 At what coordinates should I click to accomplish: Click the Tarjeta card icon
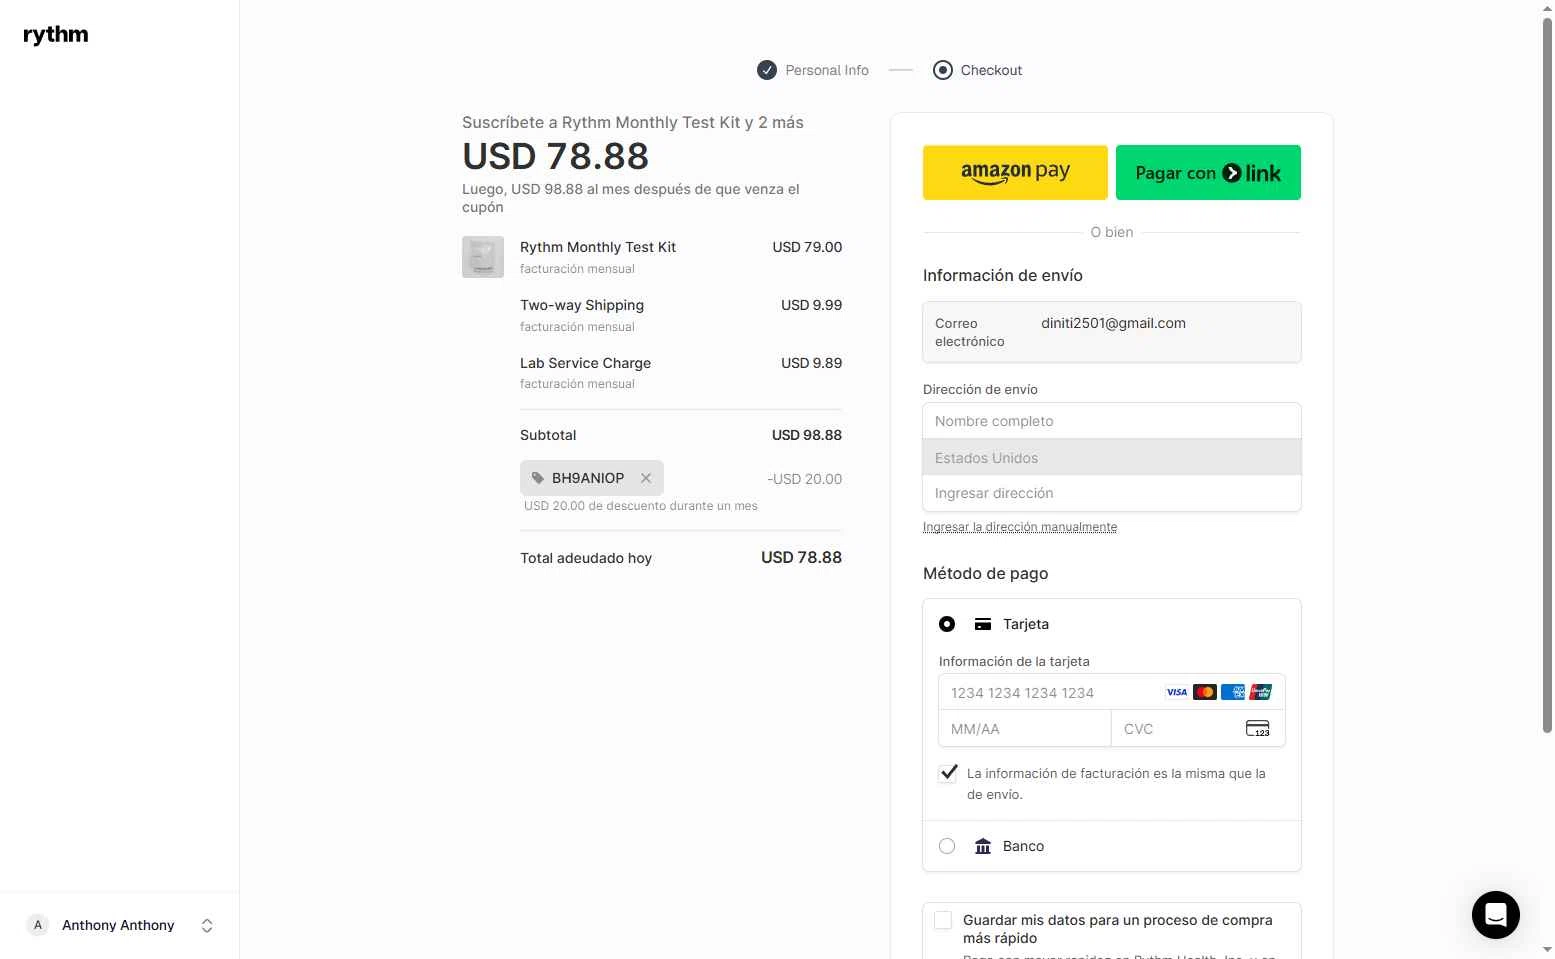point(983,624)
